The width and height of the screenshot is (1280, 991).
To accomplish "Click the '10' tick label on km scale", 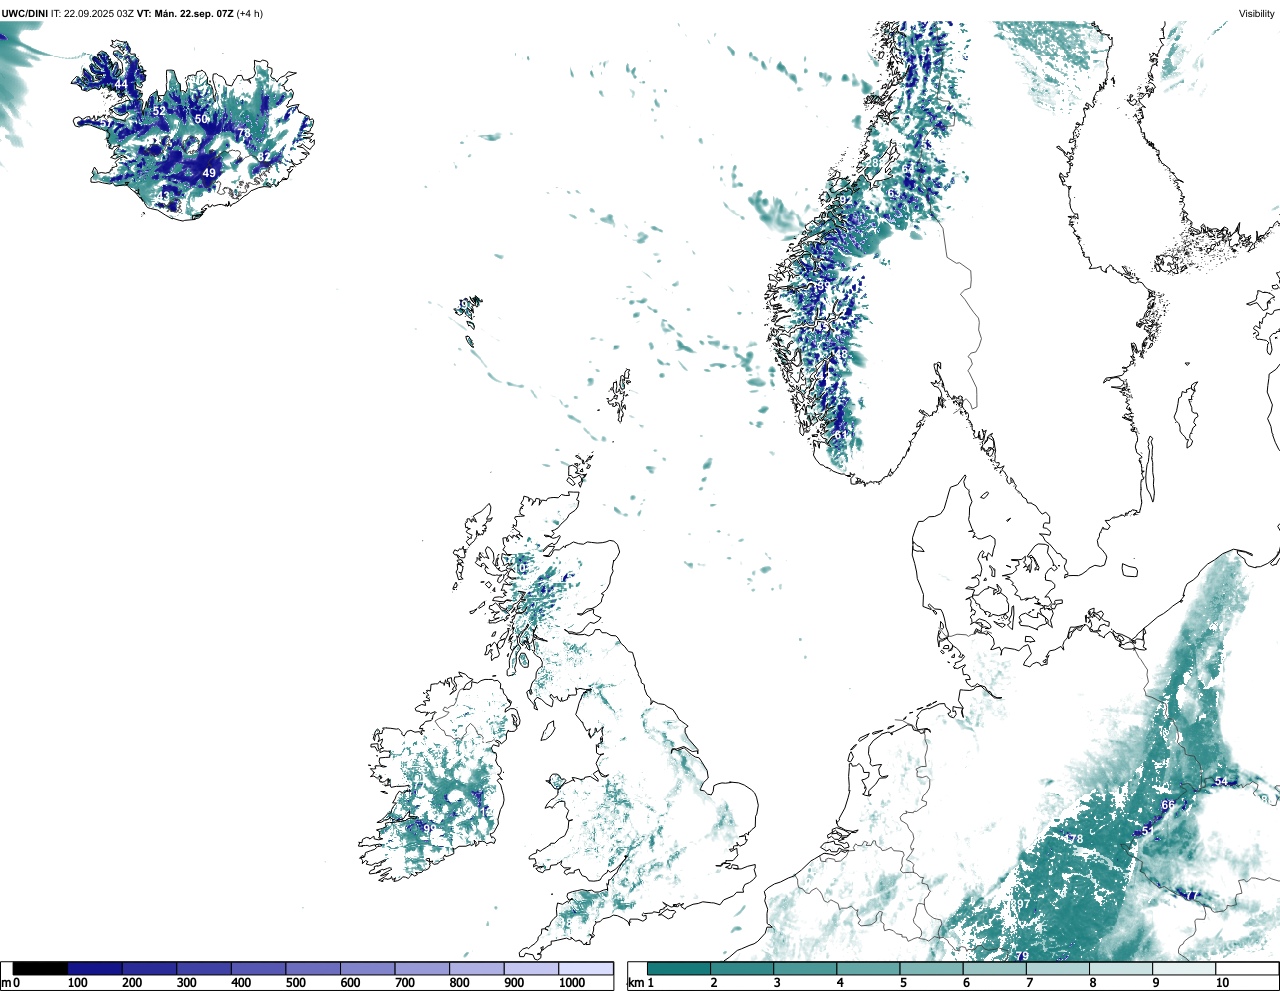I will 1222,983.
